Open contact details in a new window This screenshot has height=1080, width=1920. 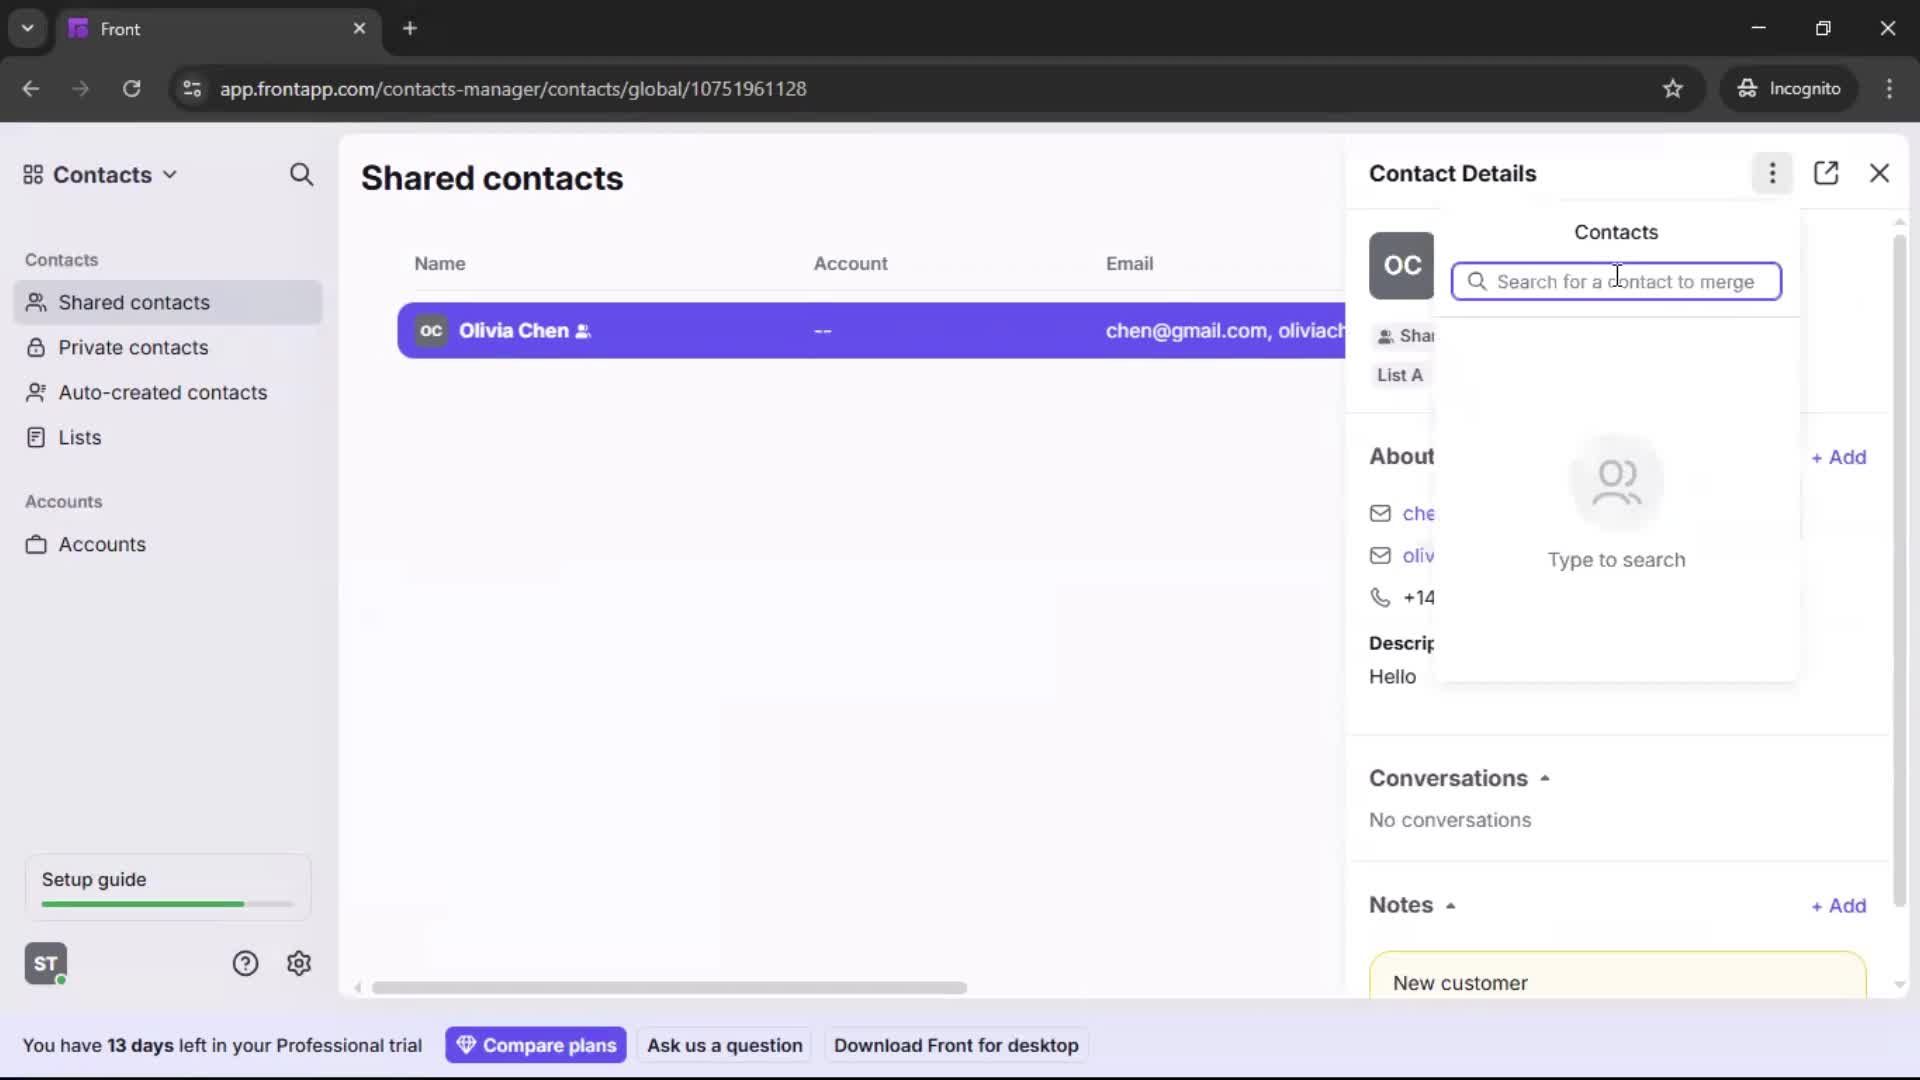(x=1827, y=173)
